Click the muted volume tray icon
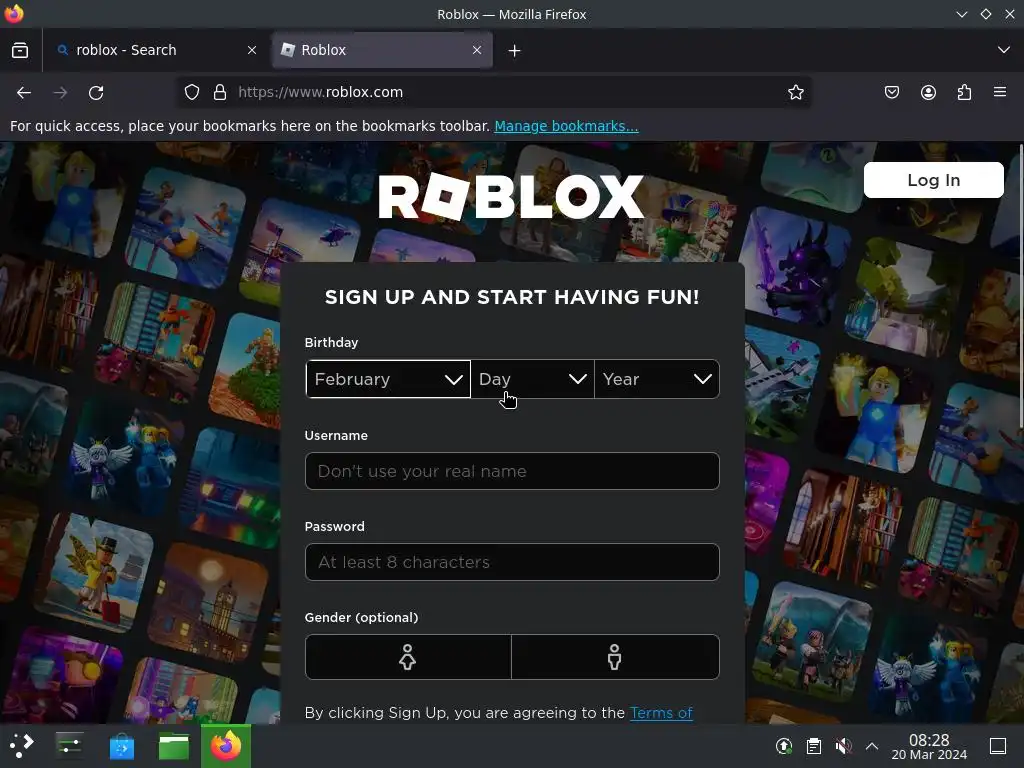This screenshot has height=768, width=1024. coord(843,746)
